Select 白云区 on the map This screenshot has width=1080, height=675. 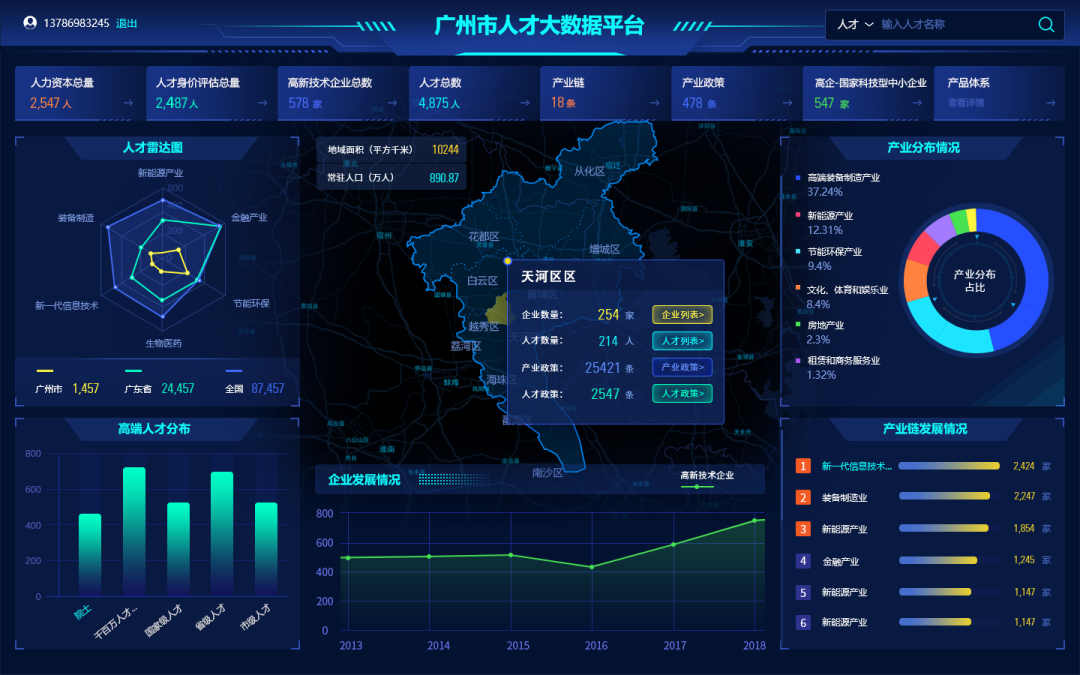point(482,280)
